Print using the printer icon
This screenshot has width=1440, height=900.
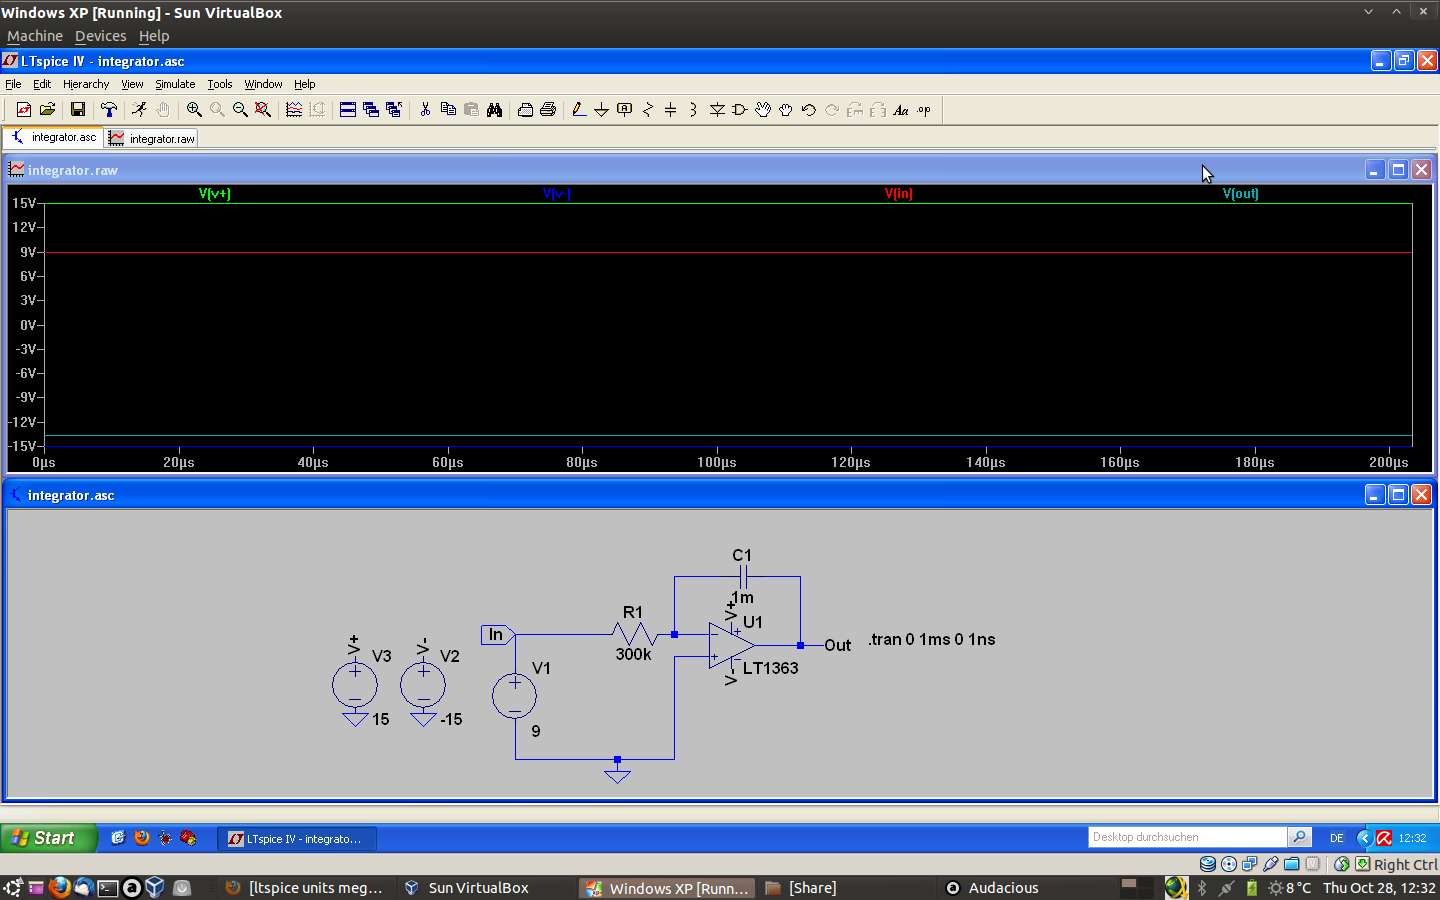(548, 110)
